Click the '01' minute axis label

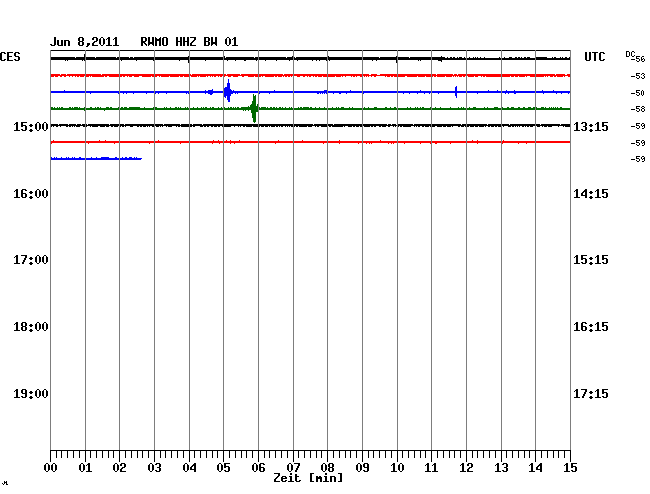tap(85, 468)
